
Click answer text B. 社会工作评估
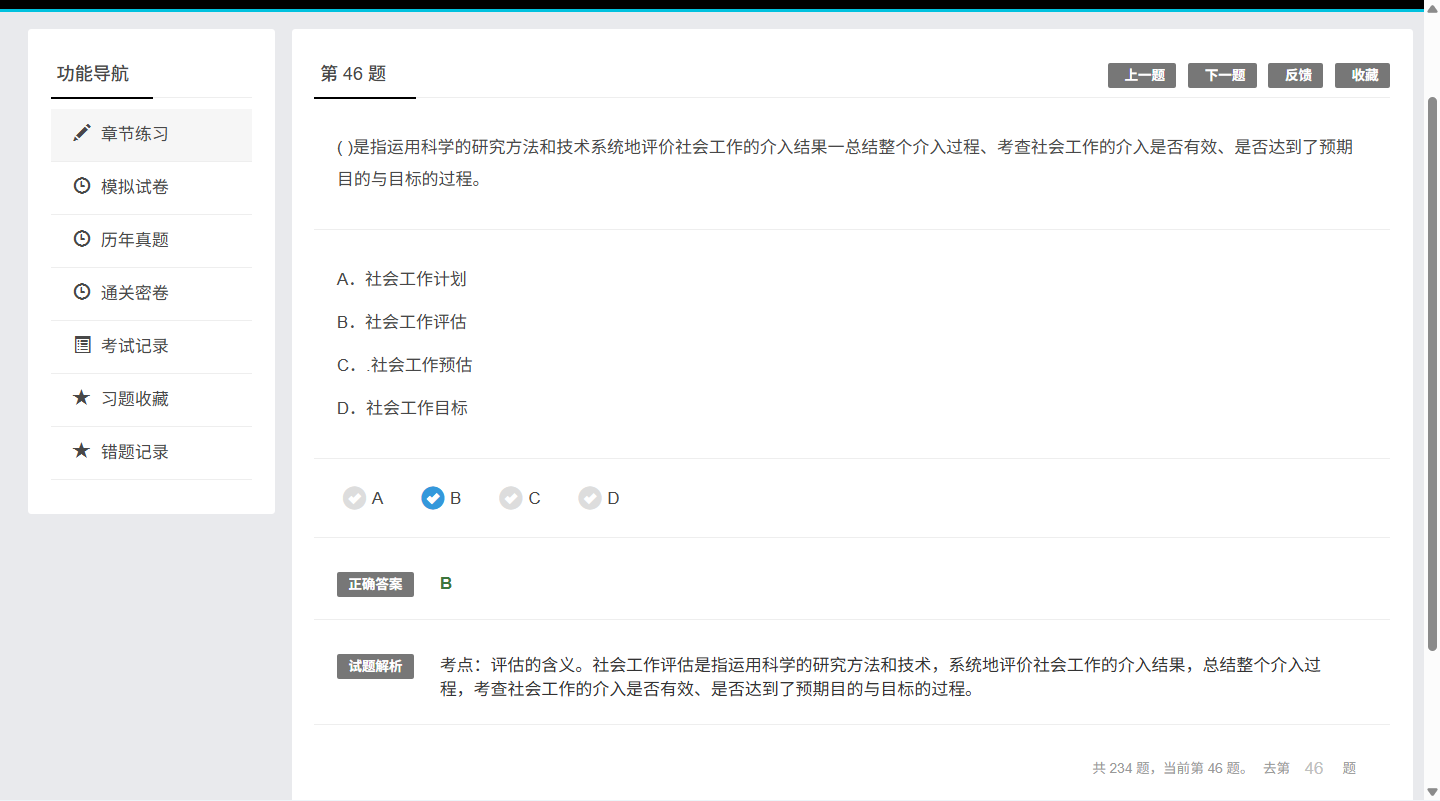[402, 322]
